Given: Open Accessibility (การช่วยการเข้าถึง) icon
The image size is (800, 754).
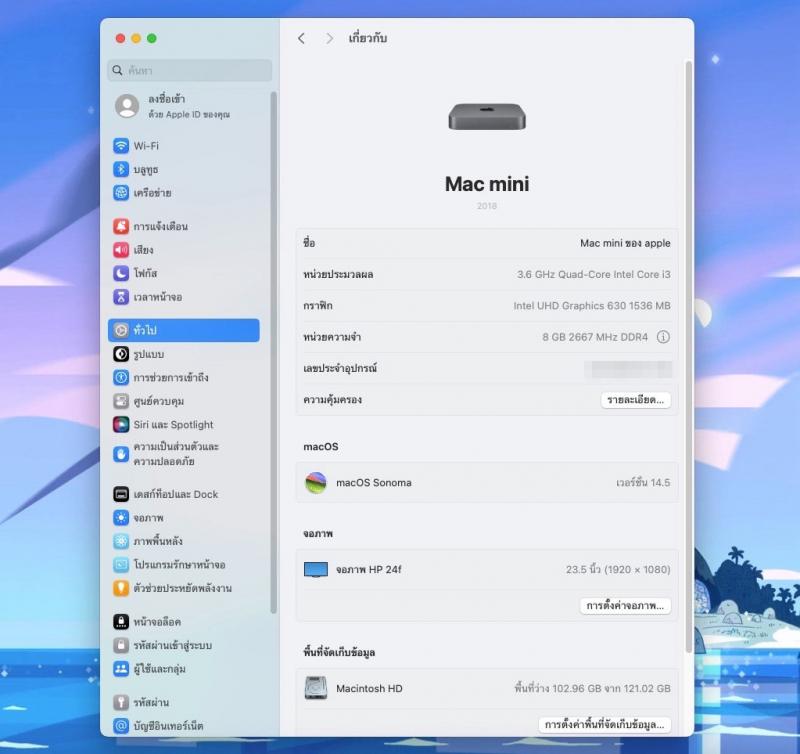Looking at the screenshot, I should click(121, 378).
